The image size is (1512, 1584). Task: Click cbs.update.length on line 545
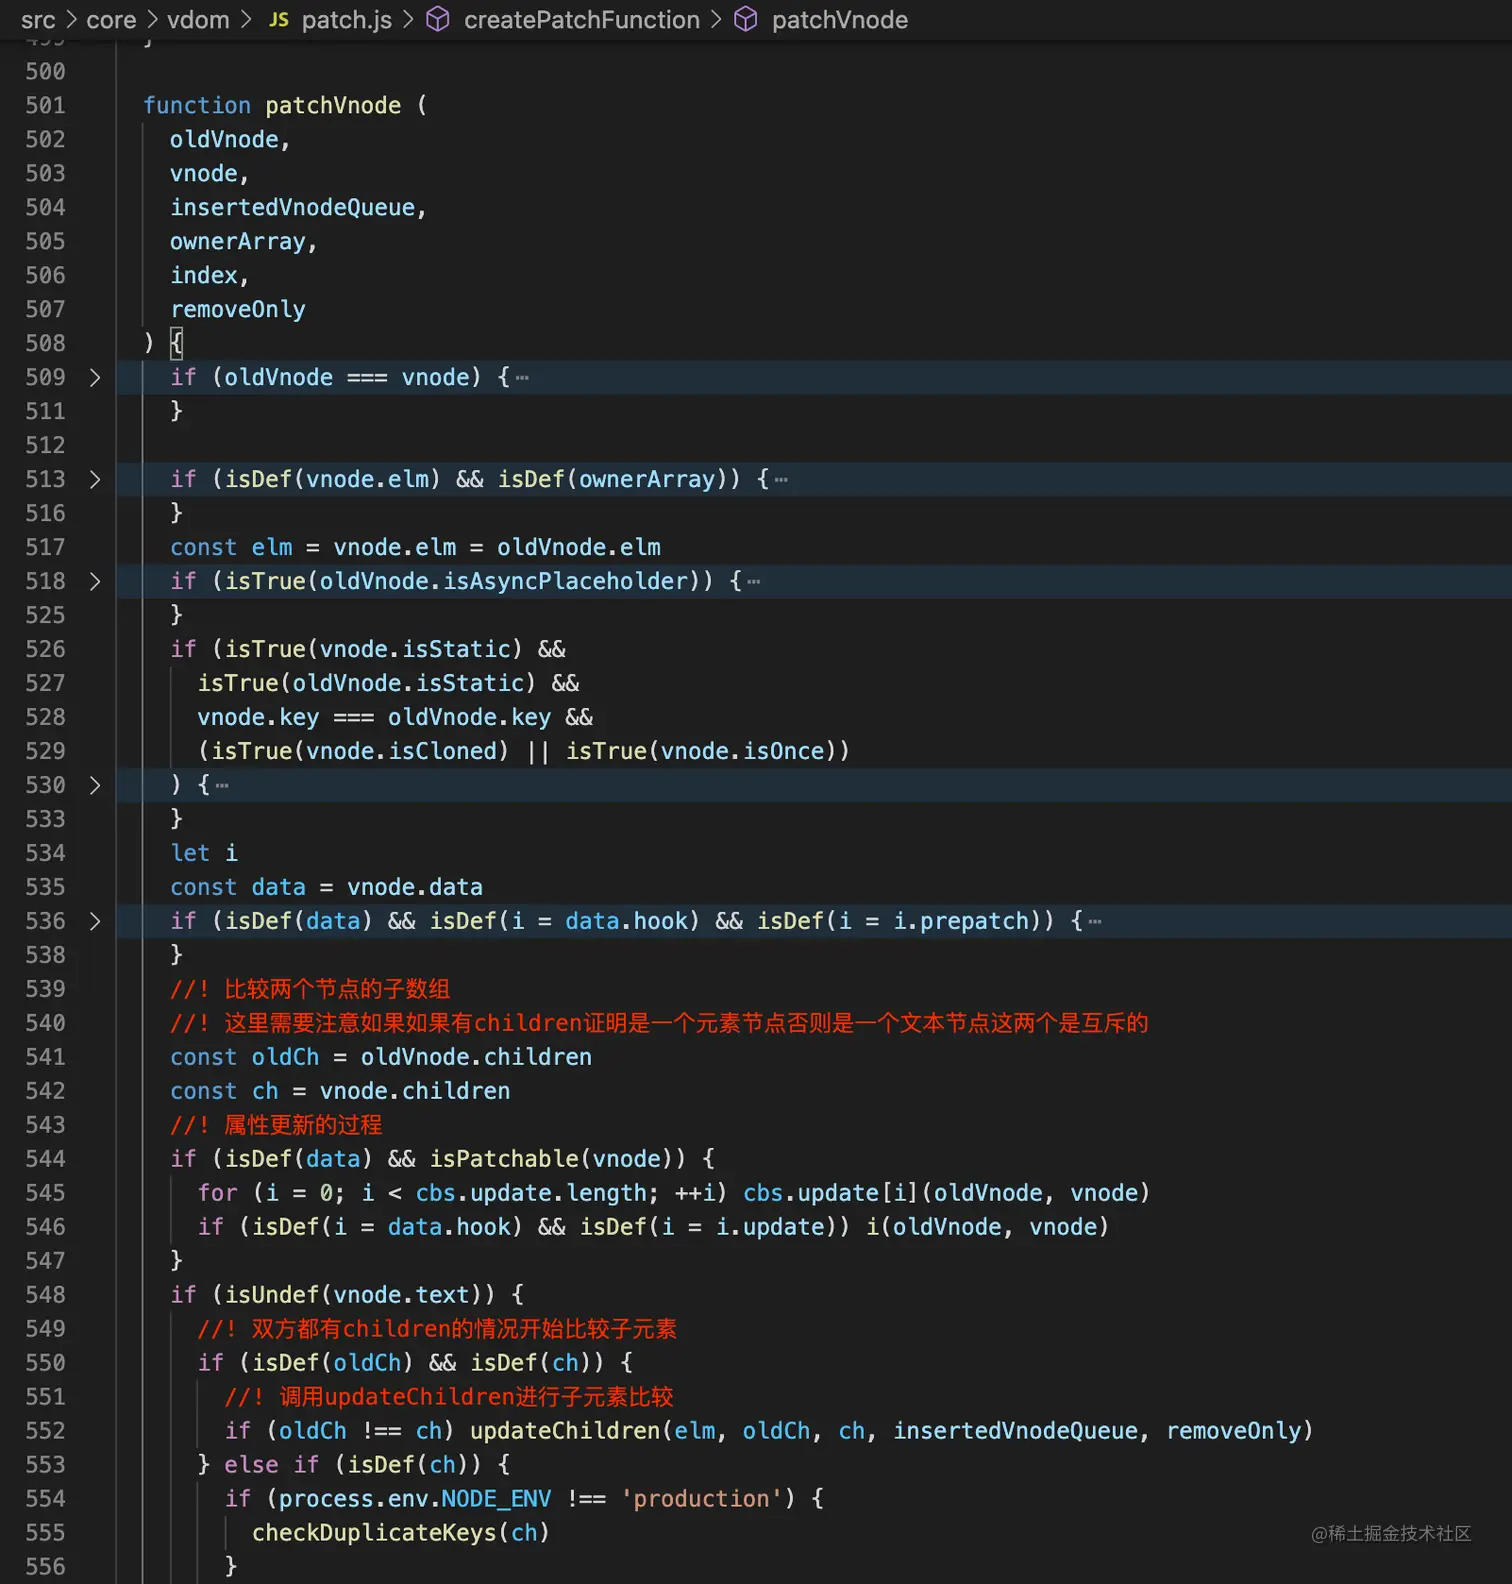coord(531,1193)
